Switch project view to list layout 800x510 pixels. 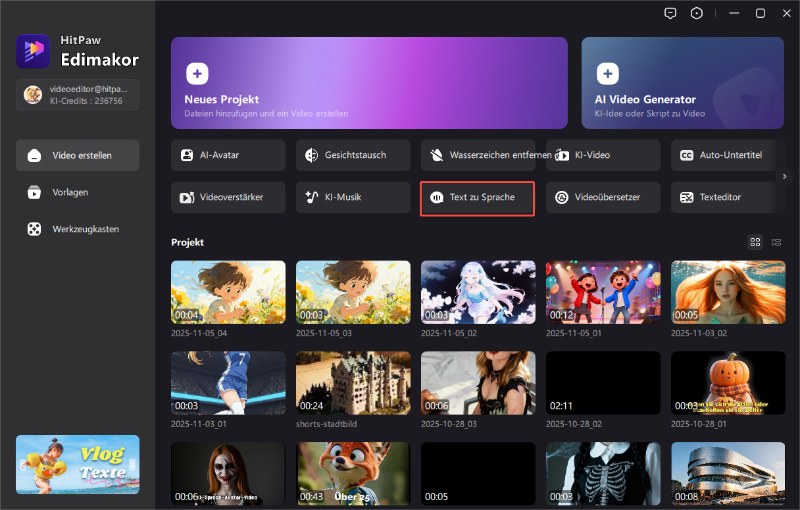777,242
